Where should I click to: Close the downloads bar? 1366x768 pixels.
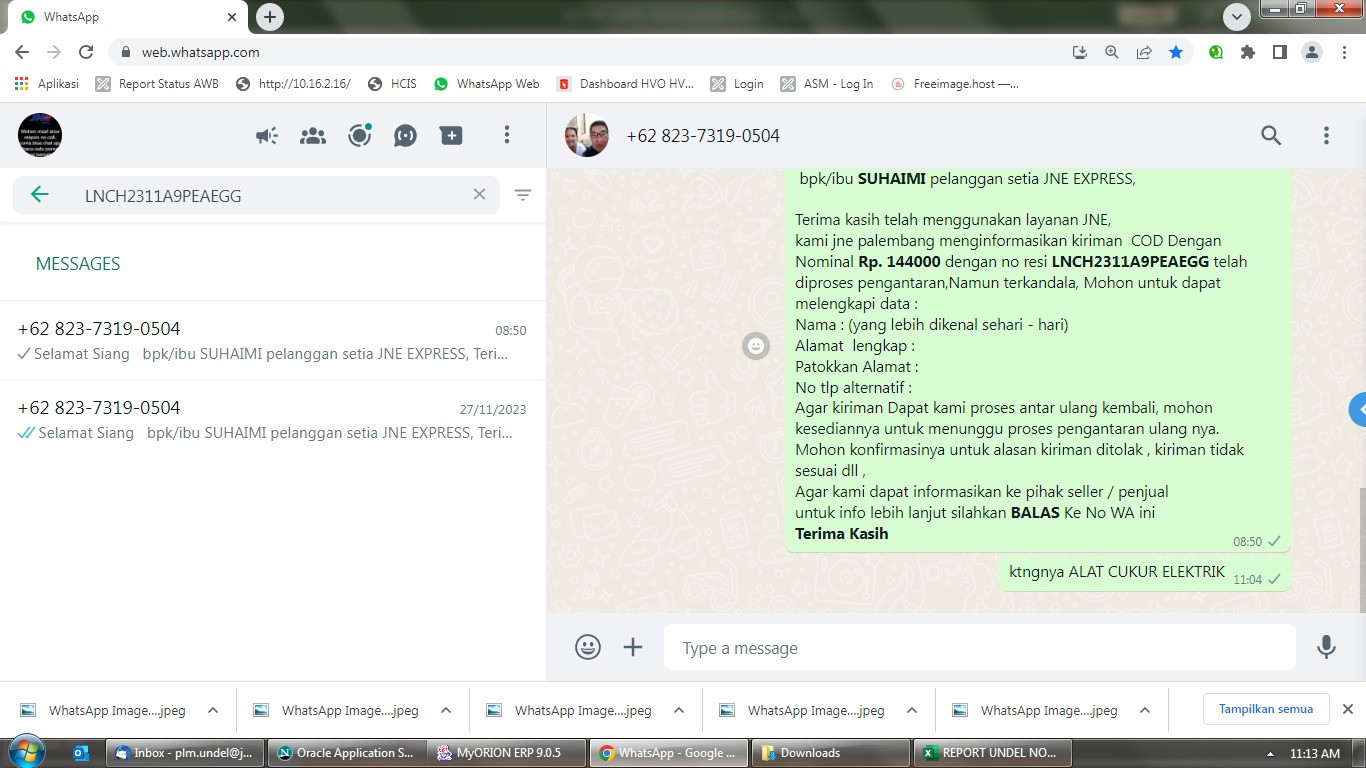[1347, 709]
